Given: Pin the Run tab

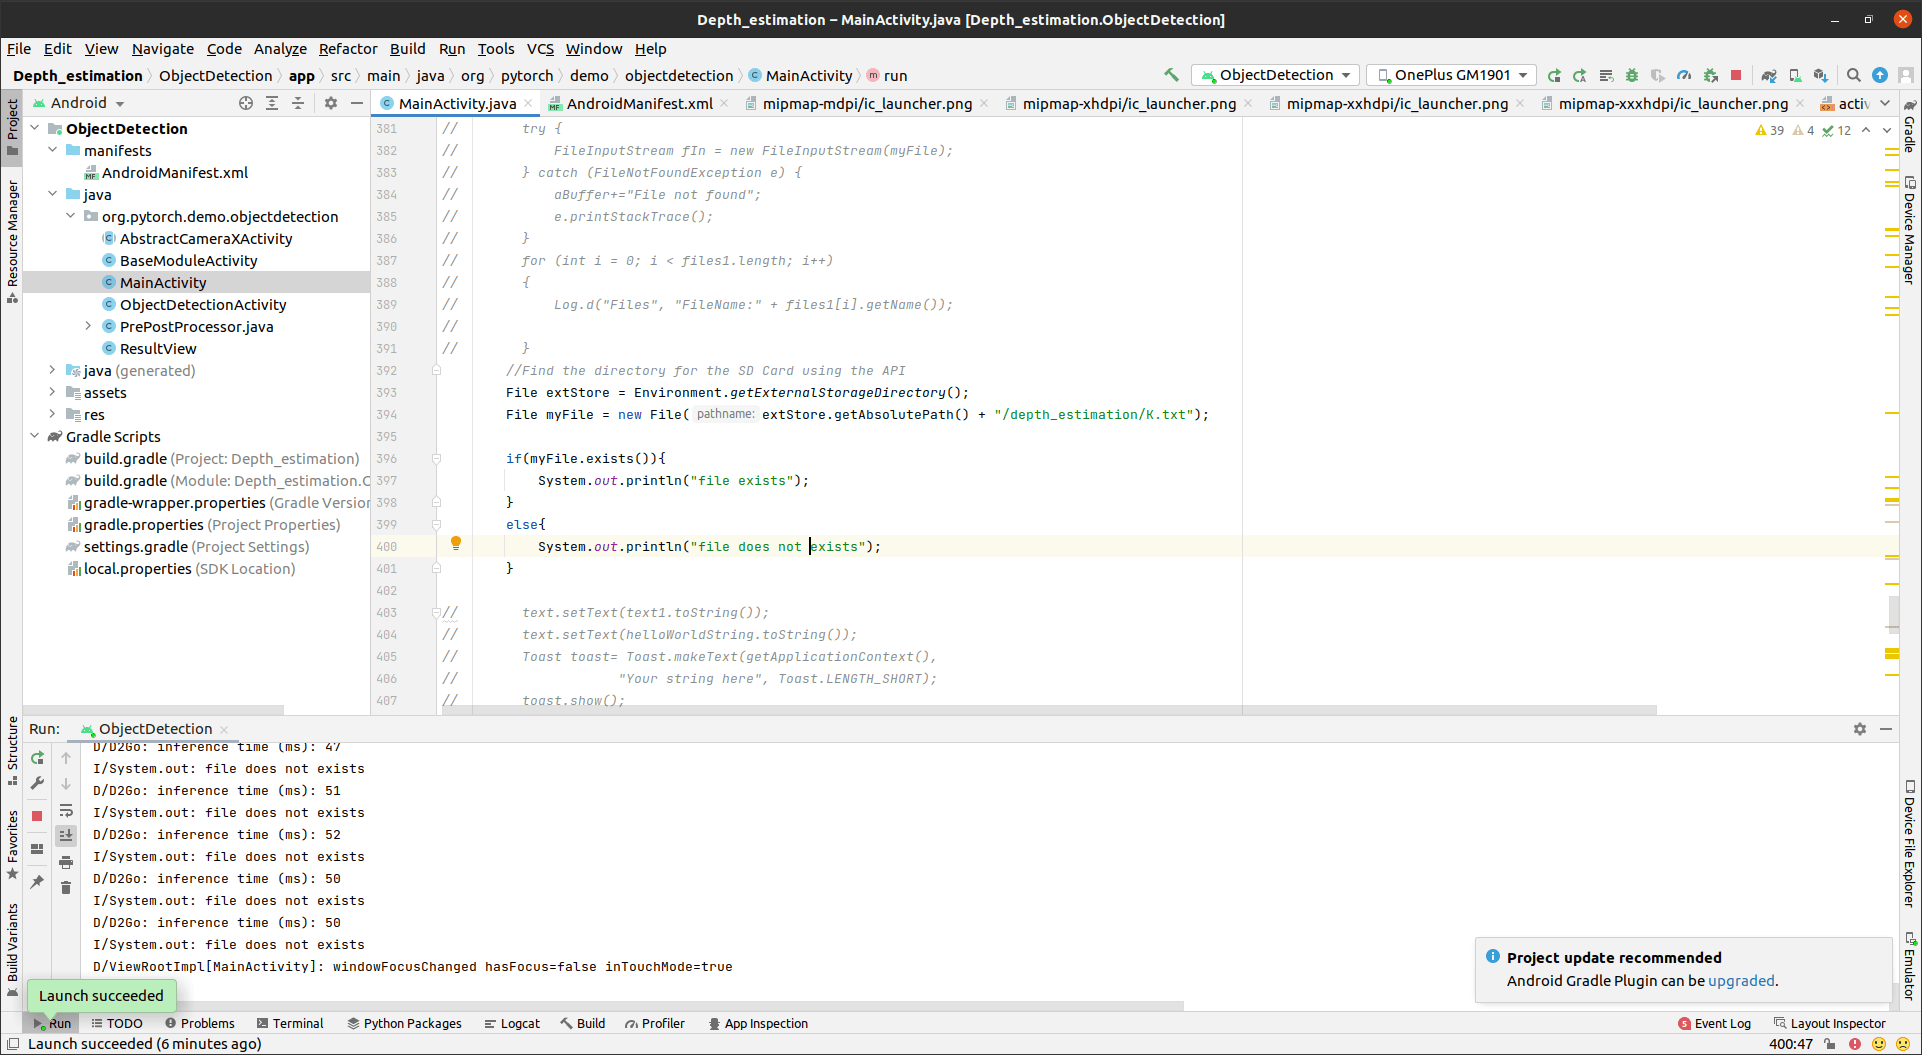Looking at the screenshot, I should click(37, 881).
